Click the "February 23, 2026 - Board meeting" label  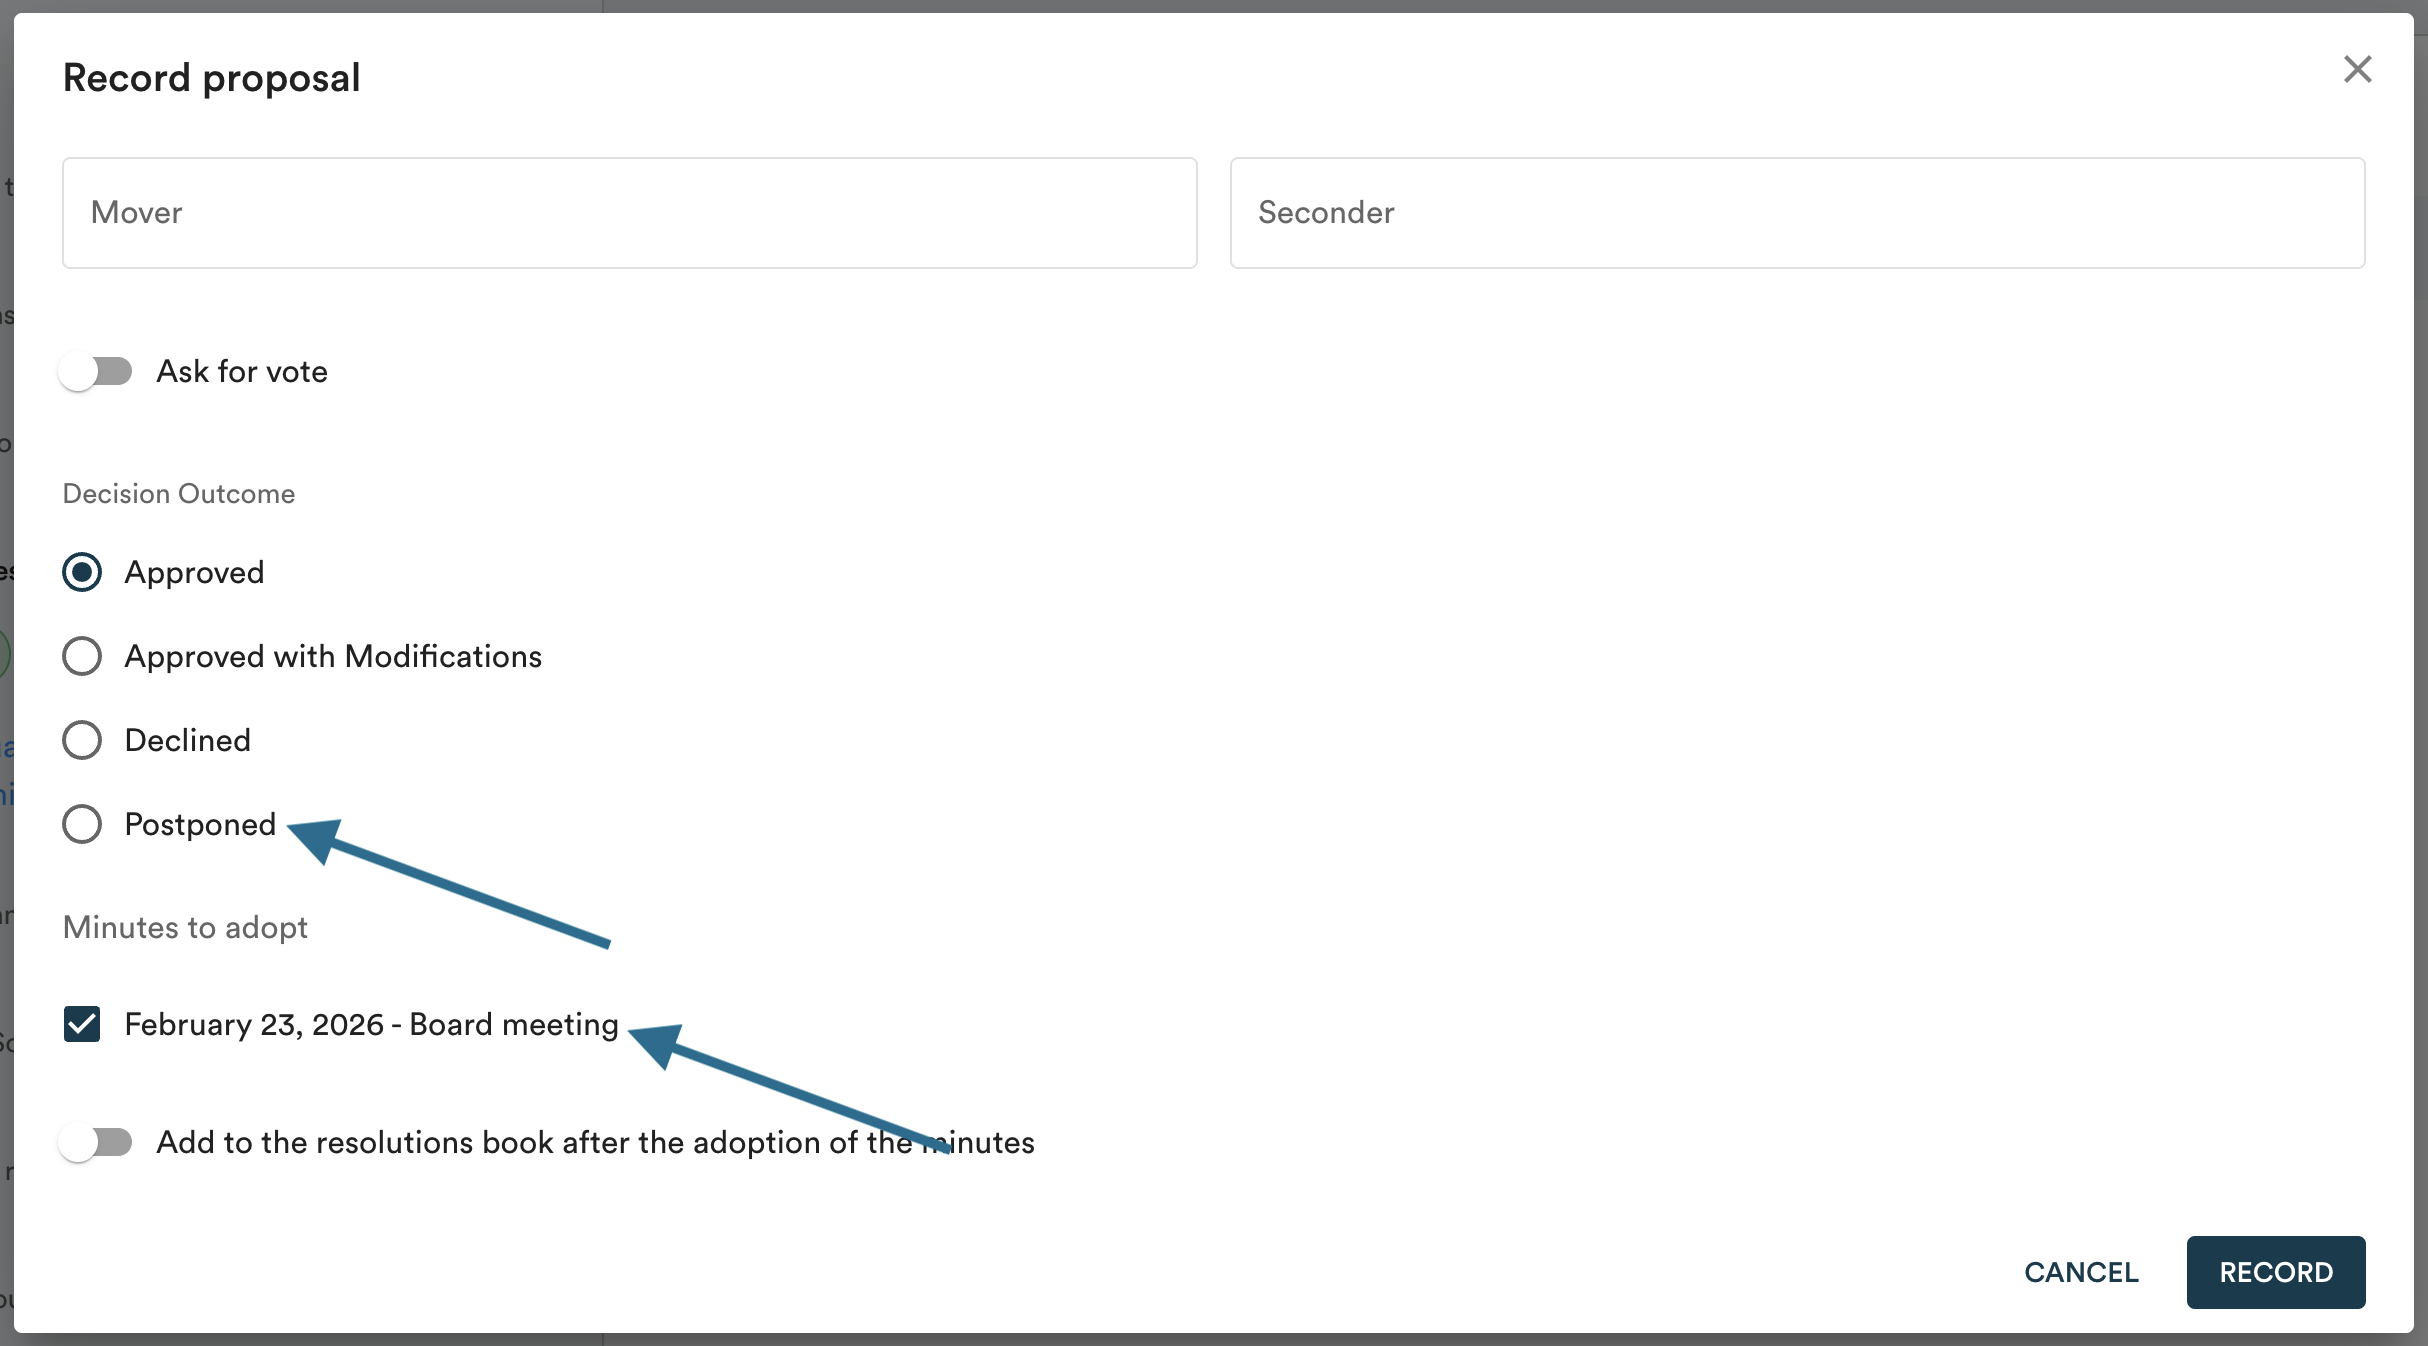[371, 1025]
